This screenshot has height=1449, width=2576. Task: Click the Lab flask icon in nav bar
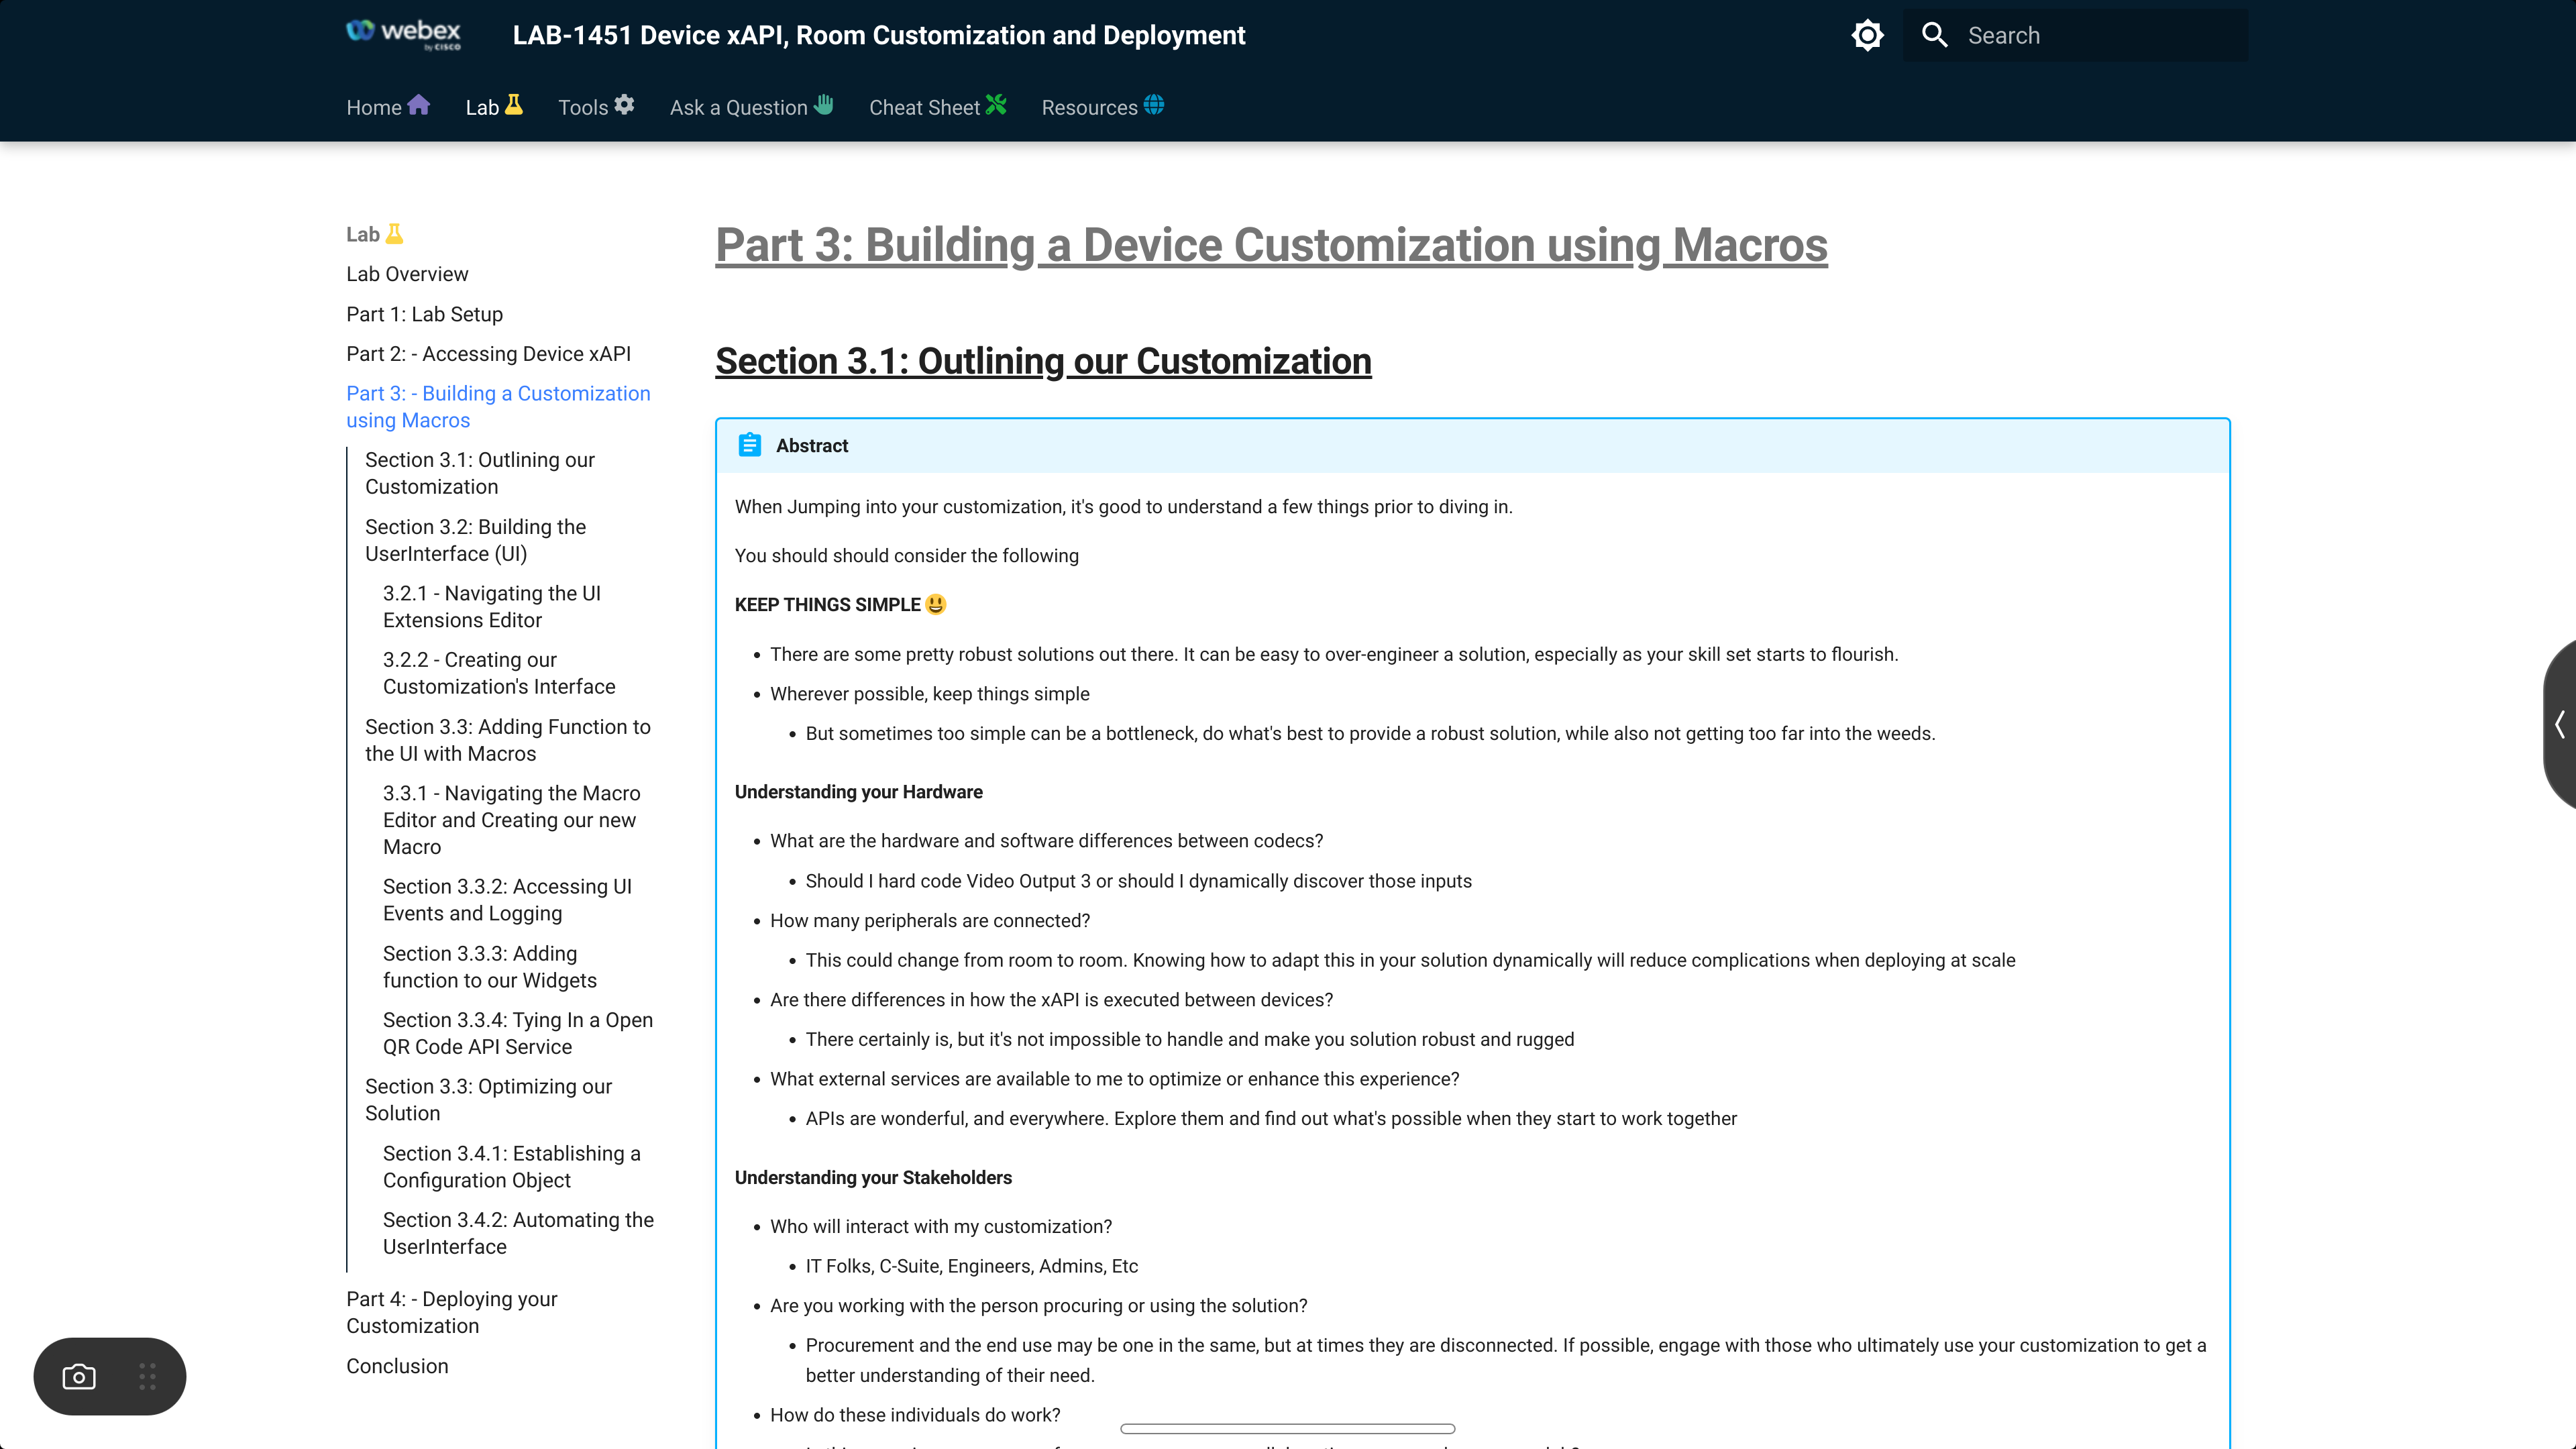point(514,105)
